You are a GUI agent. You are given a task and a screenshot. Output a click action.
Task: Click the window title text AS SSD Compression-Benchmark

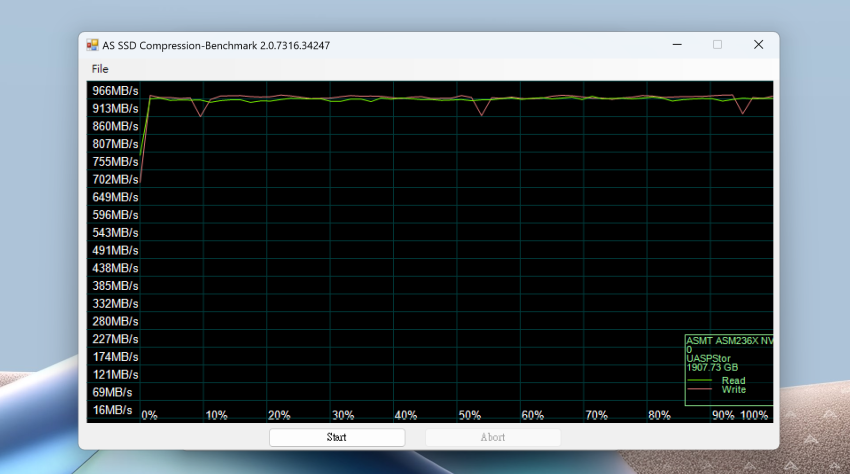pos(216,46)
